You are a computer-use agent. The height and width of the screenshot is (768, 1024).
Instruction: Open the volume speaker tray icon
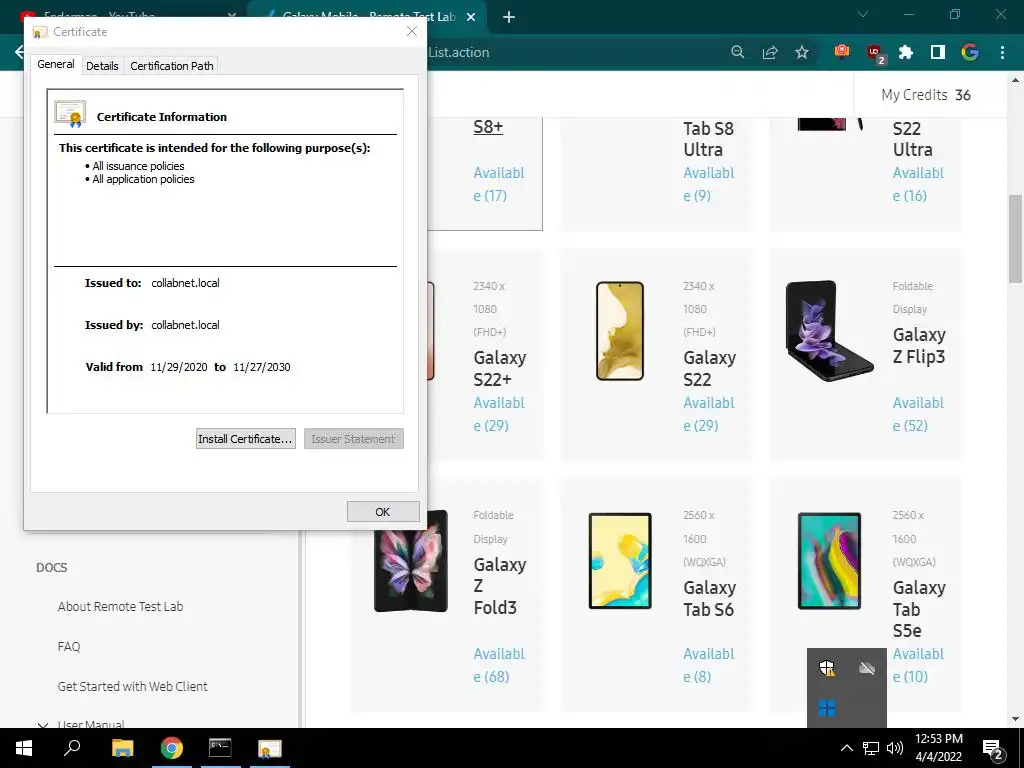(895, 748)
